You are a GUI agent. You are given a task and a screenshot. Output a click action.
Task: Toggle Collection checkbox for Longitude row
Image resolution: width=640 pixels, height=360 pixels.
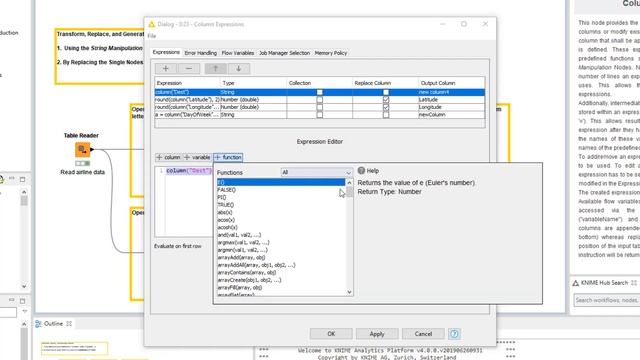(x=320, y=107)
